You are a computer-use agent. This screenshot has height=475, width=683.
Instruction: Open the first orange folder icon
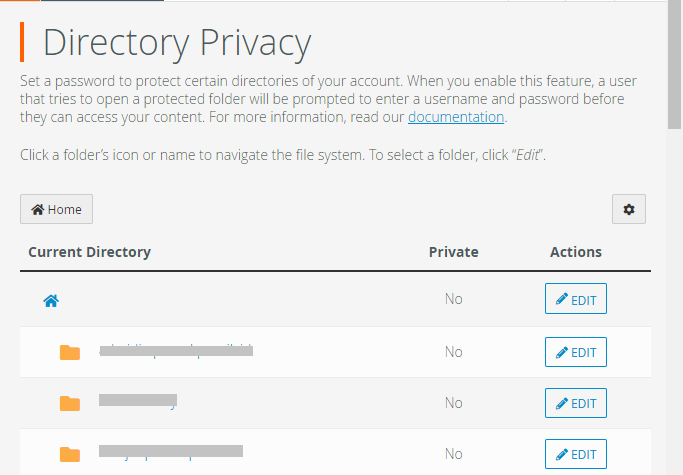(x=69, y=352)
